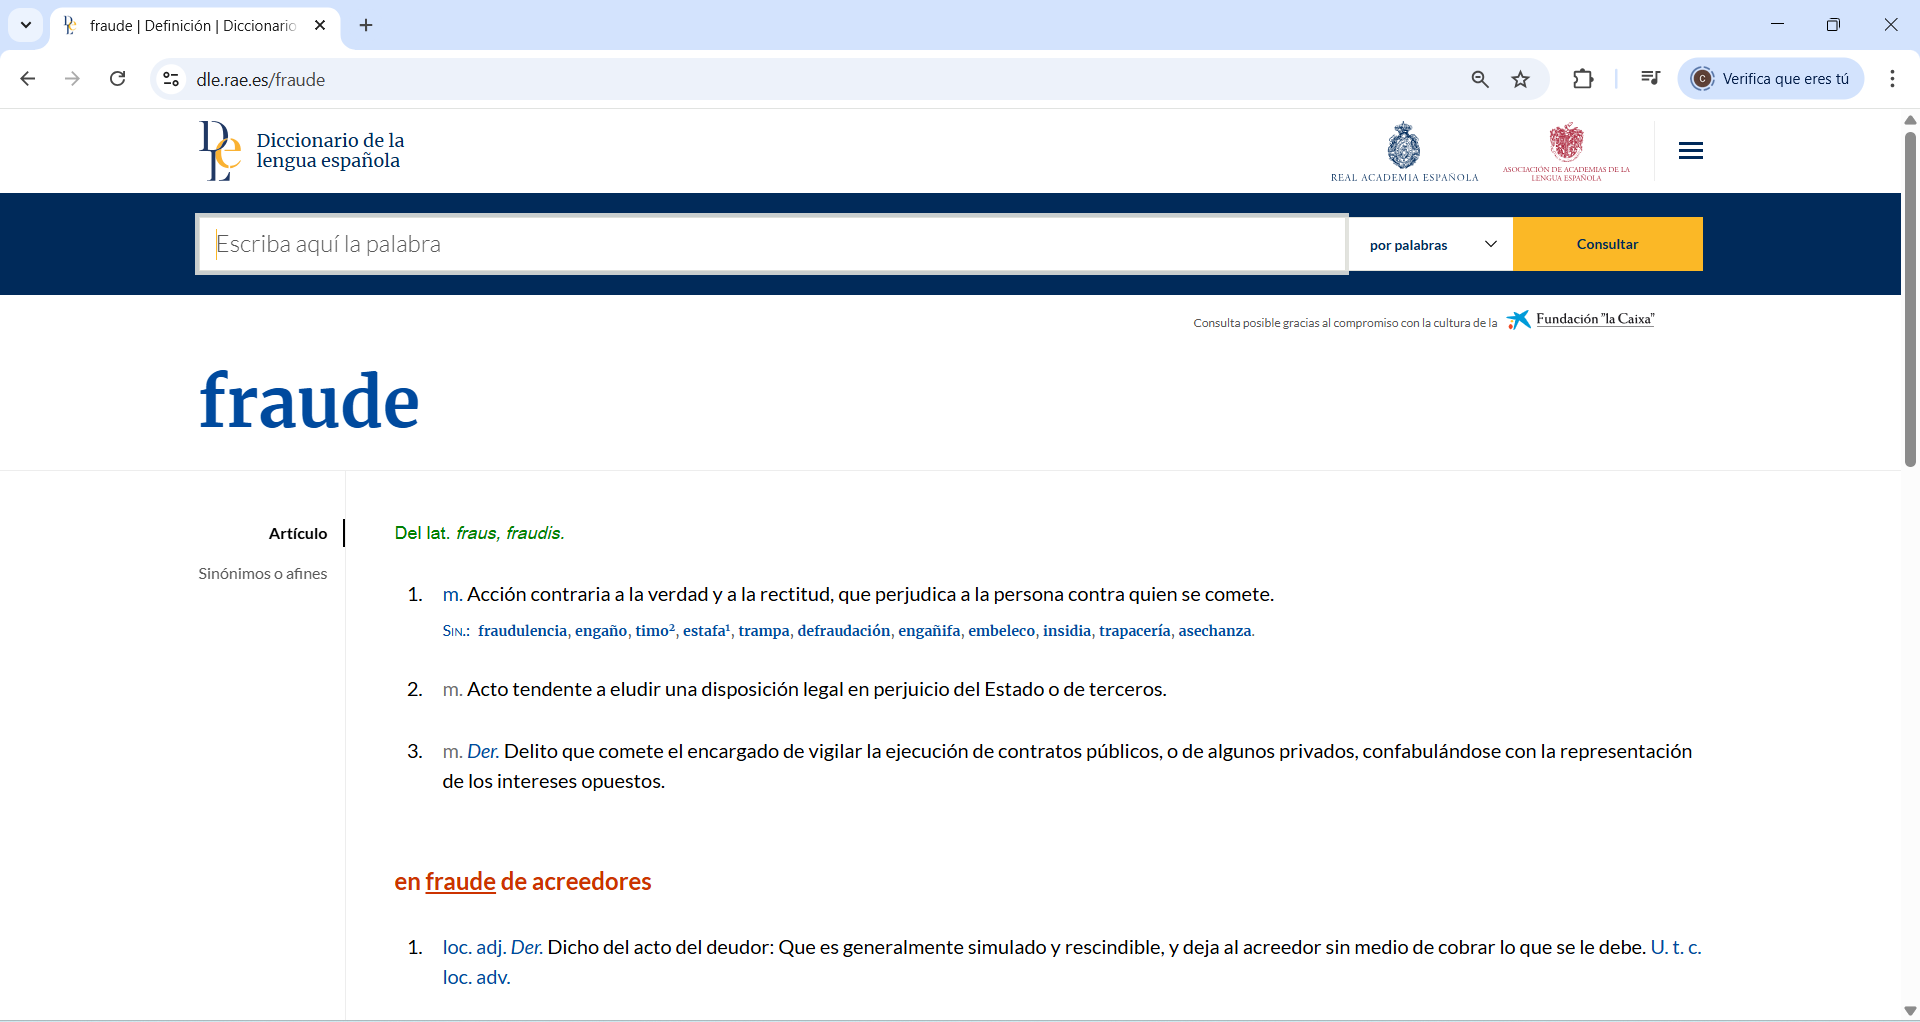Open the zoom magnifier icon in address bar
This screenshot has height=1022, width=1920.
pos(1480,80)
